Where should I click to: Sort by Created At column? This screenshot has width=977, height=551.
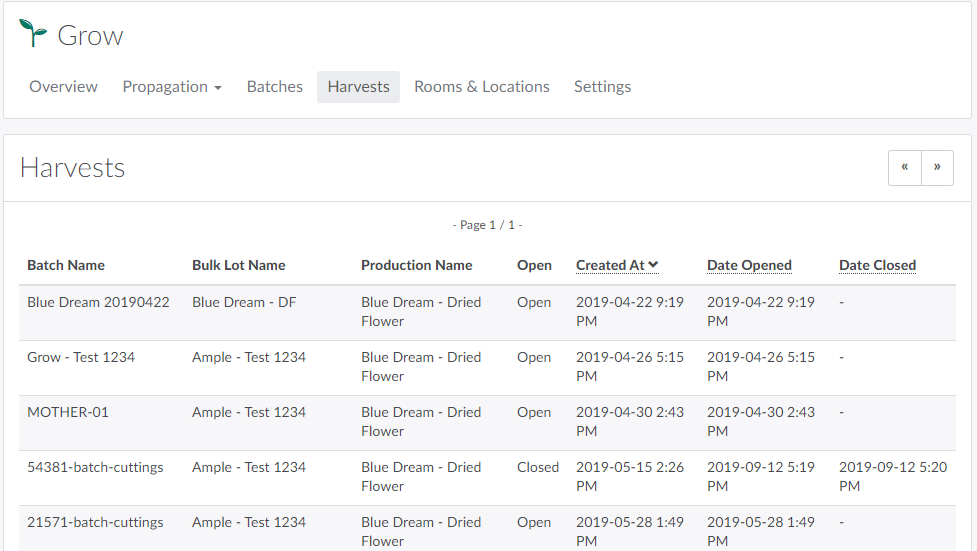(x=610, y=265)
